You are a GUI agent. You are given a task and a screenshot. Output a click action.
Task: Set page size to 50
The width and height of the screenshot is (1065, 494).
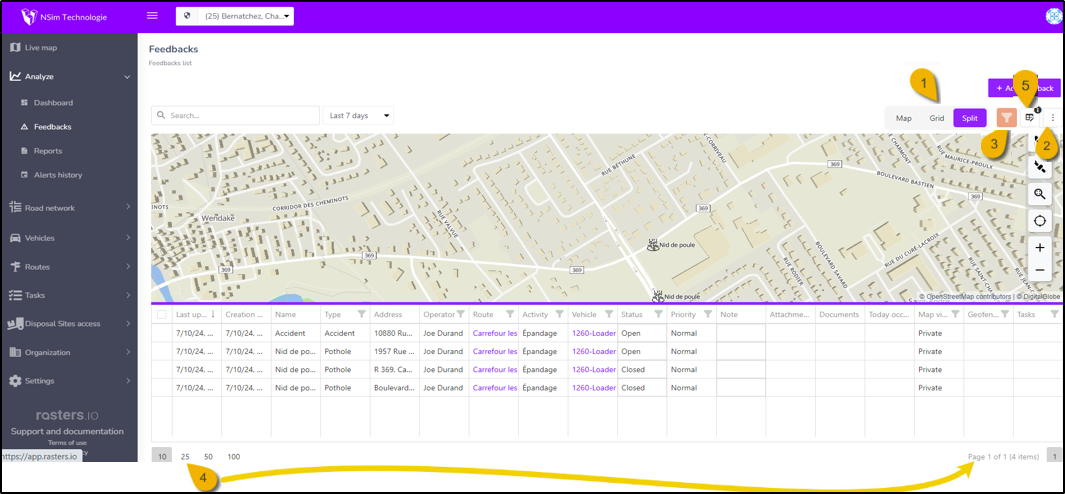[x=209, y=457]
